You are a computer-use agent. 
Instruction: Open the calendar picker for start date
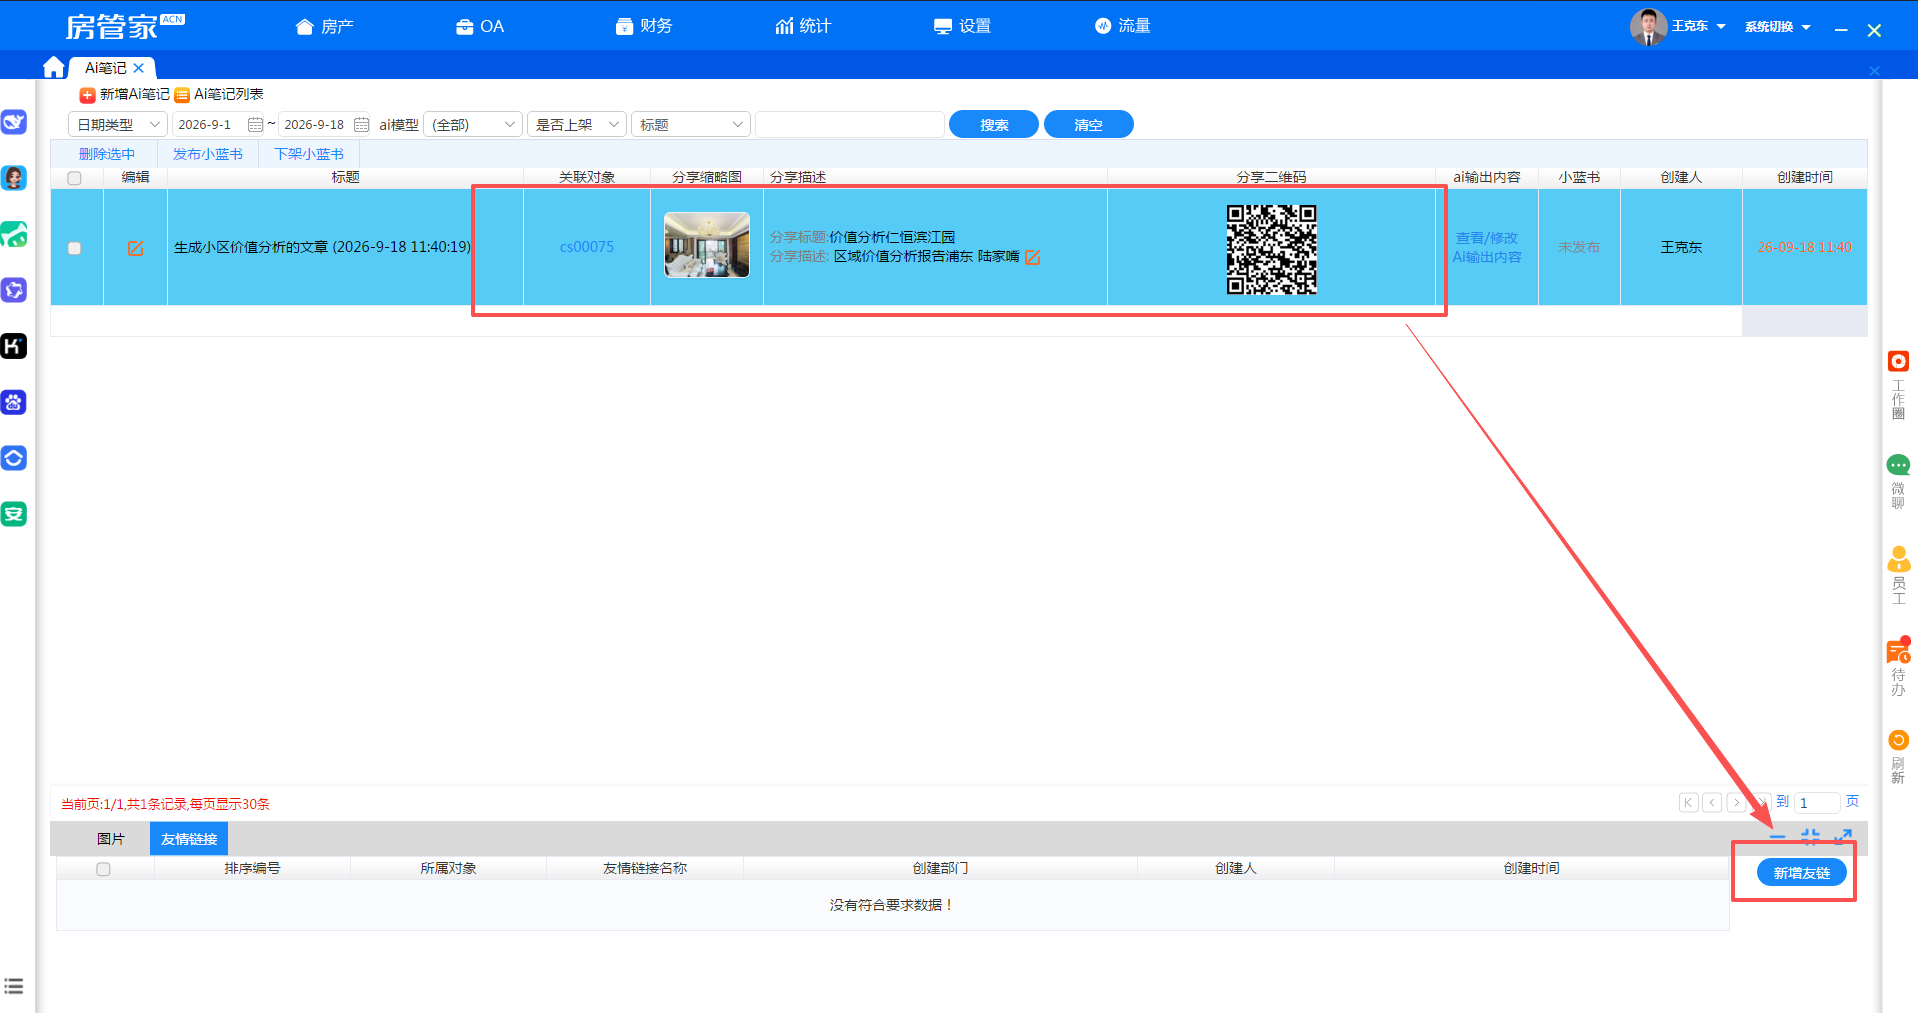pos(255,125)
